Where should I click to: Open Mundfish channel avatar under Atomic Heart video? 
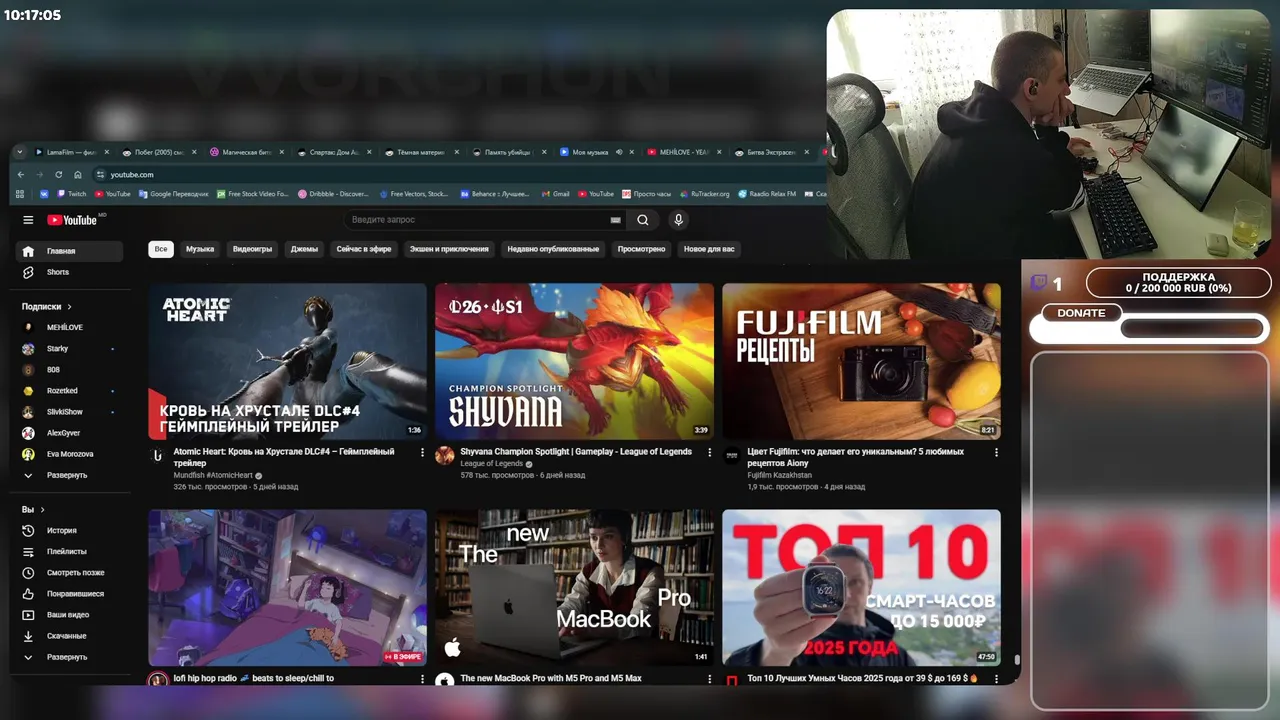158,455
